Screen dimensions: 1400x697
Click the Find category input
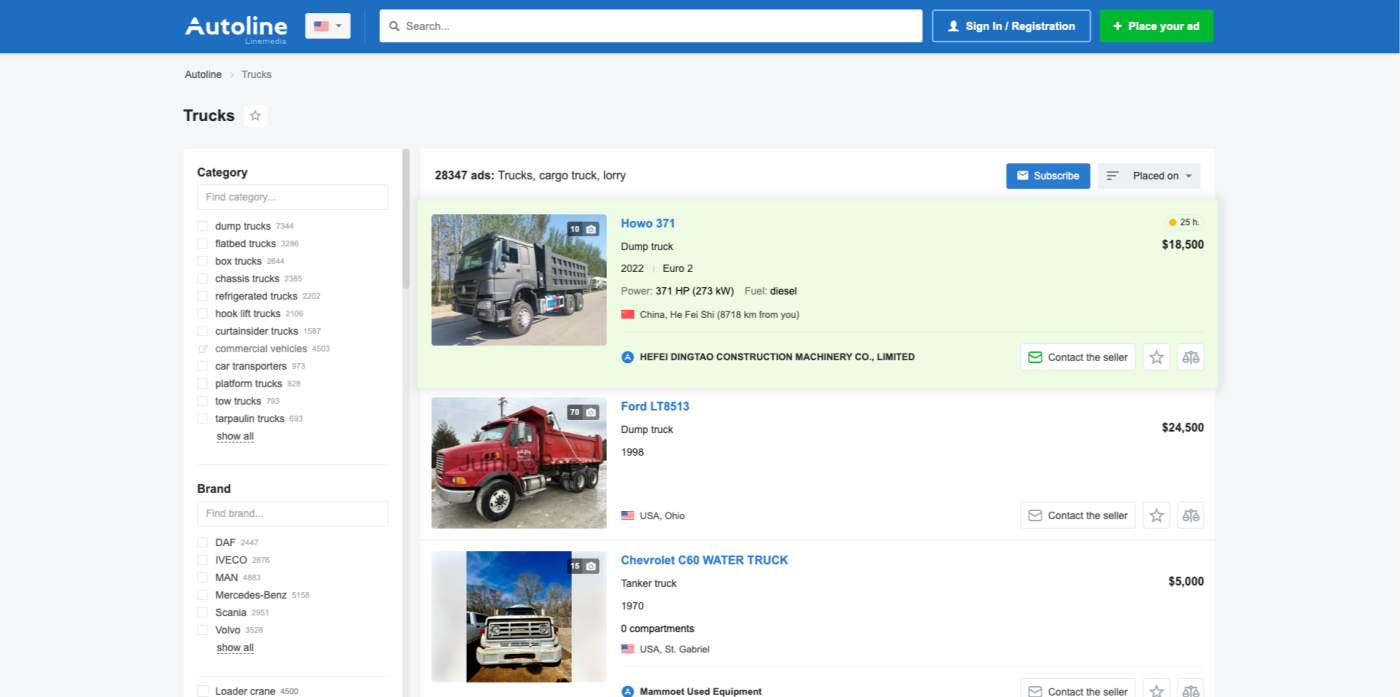tap(292, 197)
